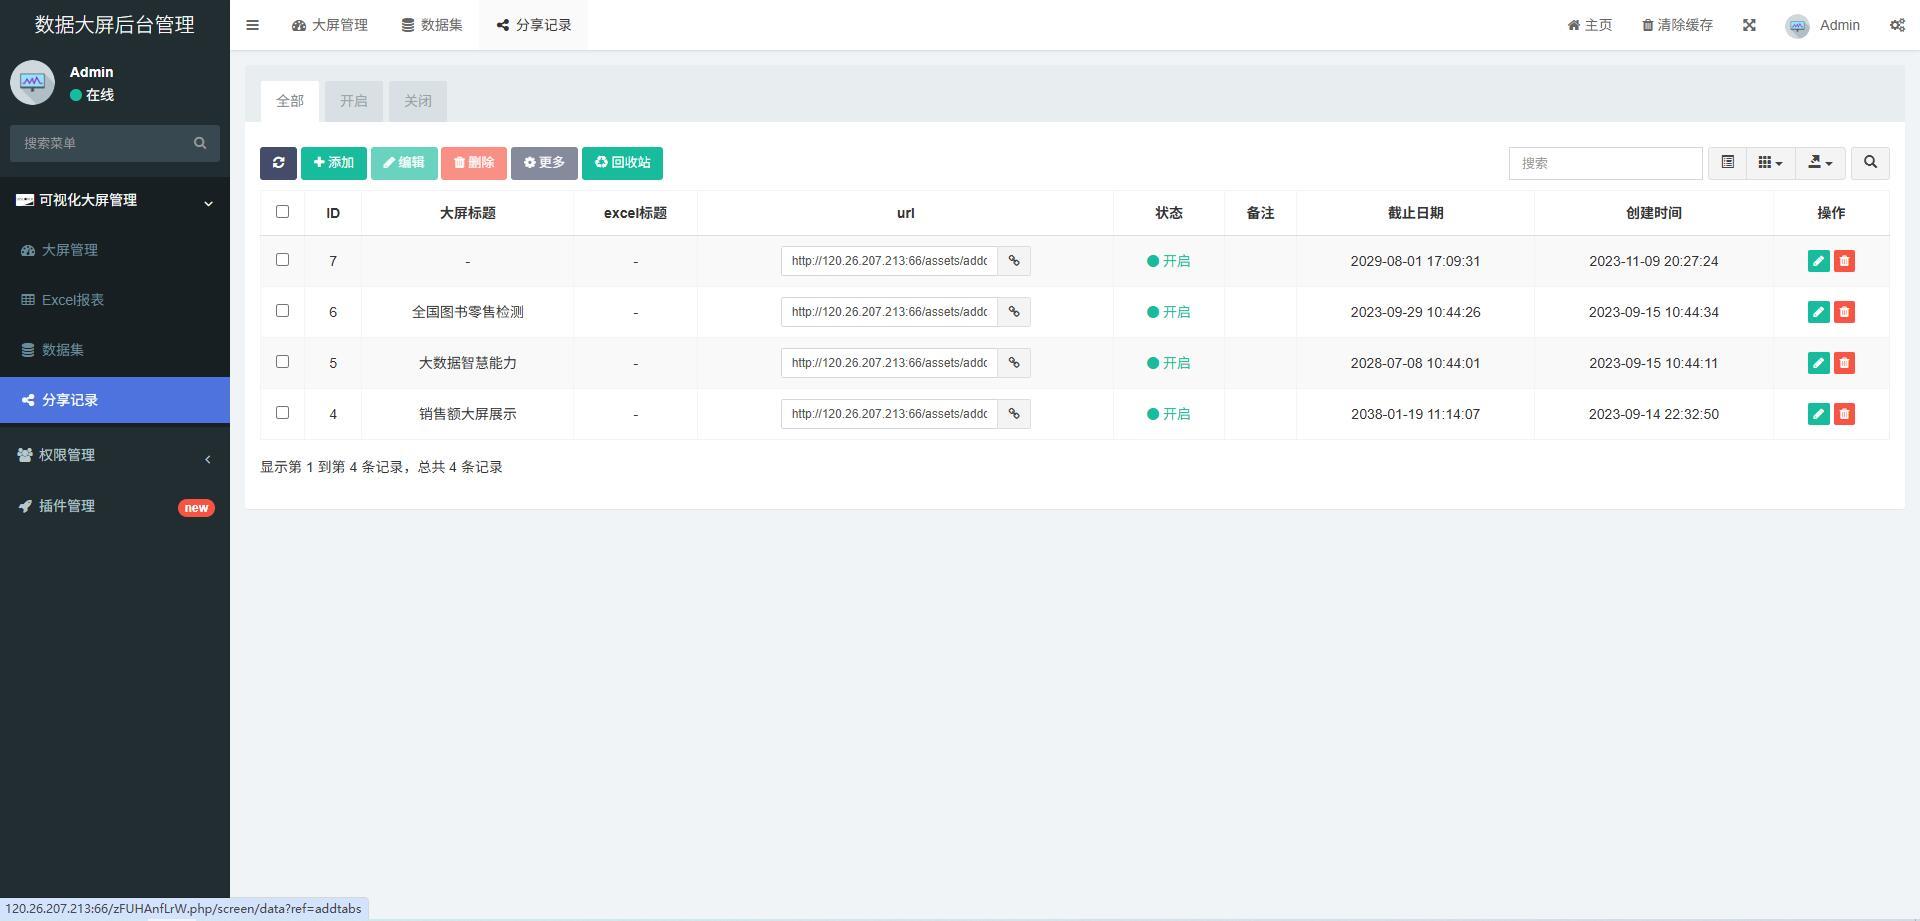This screenshot has height=921, width=1920.
Task: Click the green 添加 button
Action: pyautogui.click(x=334, y=163)
